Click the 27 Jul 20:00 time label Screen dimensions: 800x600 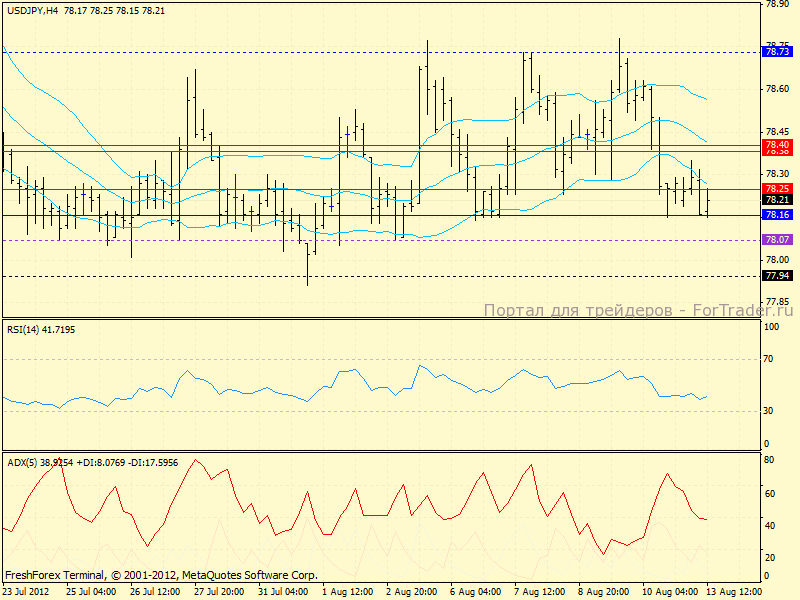pos(220,592)
